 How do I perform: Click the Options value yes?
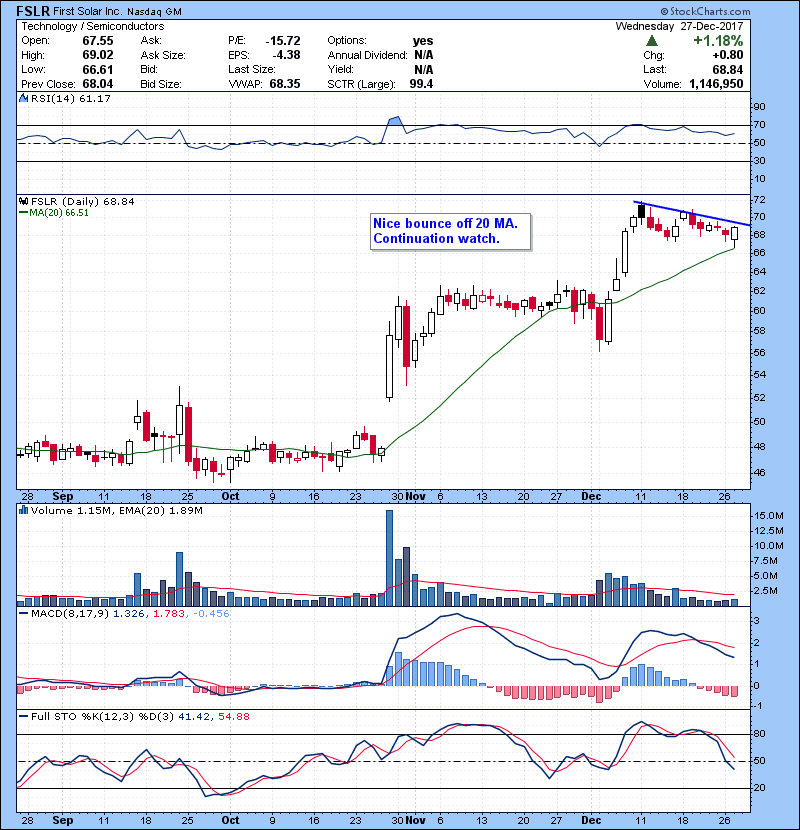coord(423,41)
